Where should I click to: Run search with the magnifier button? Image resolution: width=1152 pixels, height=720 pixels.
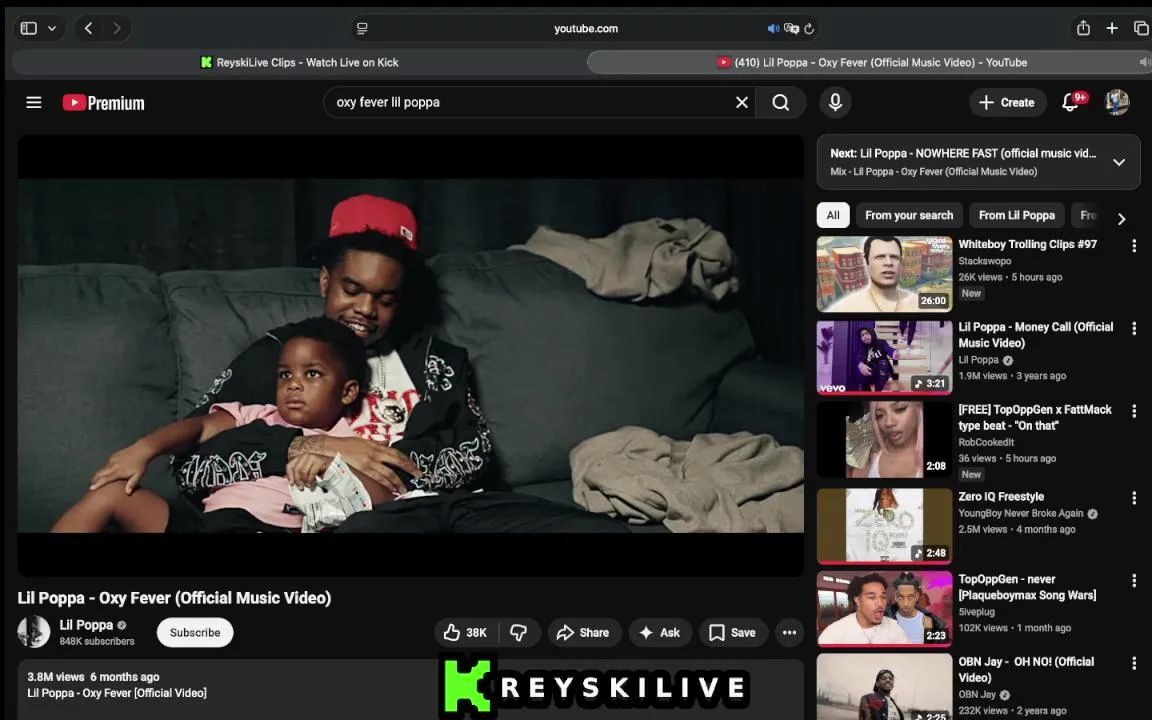(780, 103)
